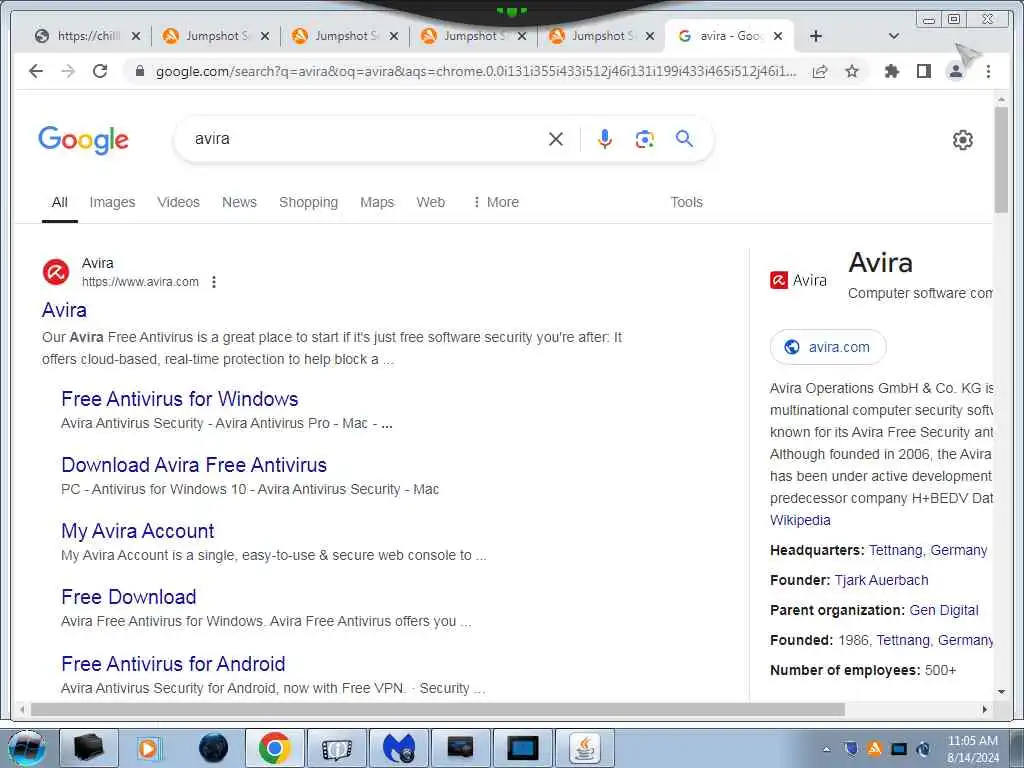This screenshot has width=1024, height=768.
Task: Open a new browser tab
Action: (816, 36)
